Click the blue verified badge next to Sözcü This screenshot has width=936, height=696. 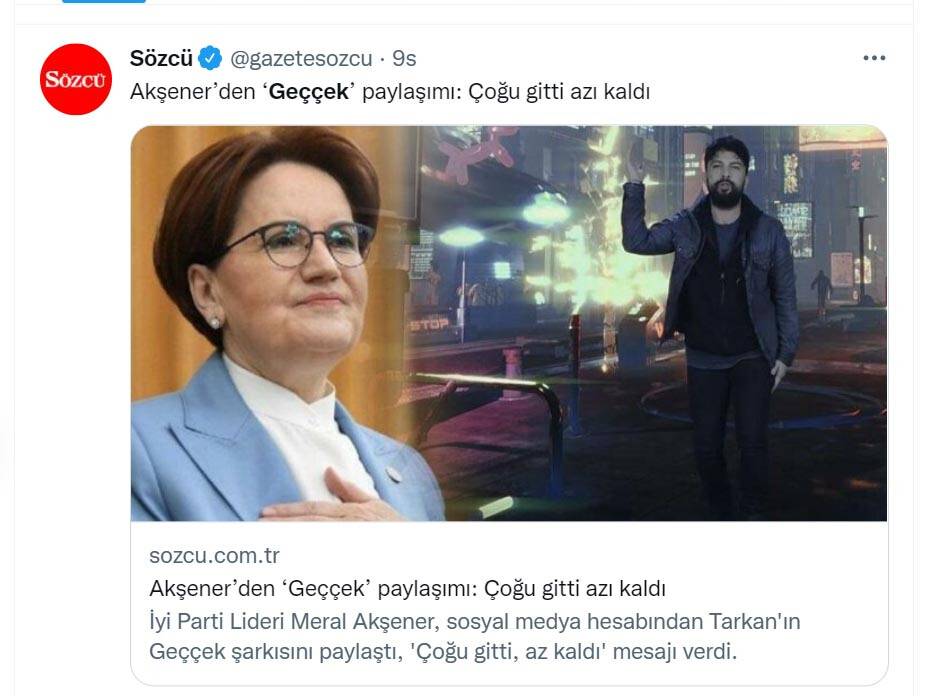(x=210, y=58)
